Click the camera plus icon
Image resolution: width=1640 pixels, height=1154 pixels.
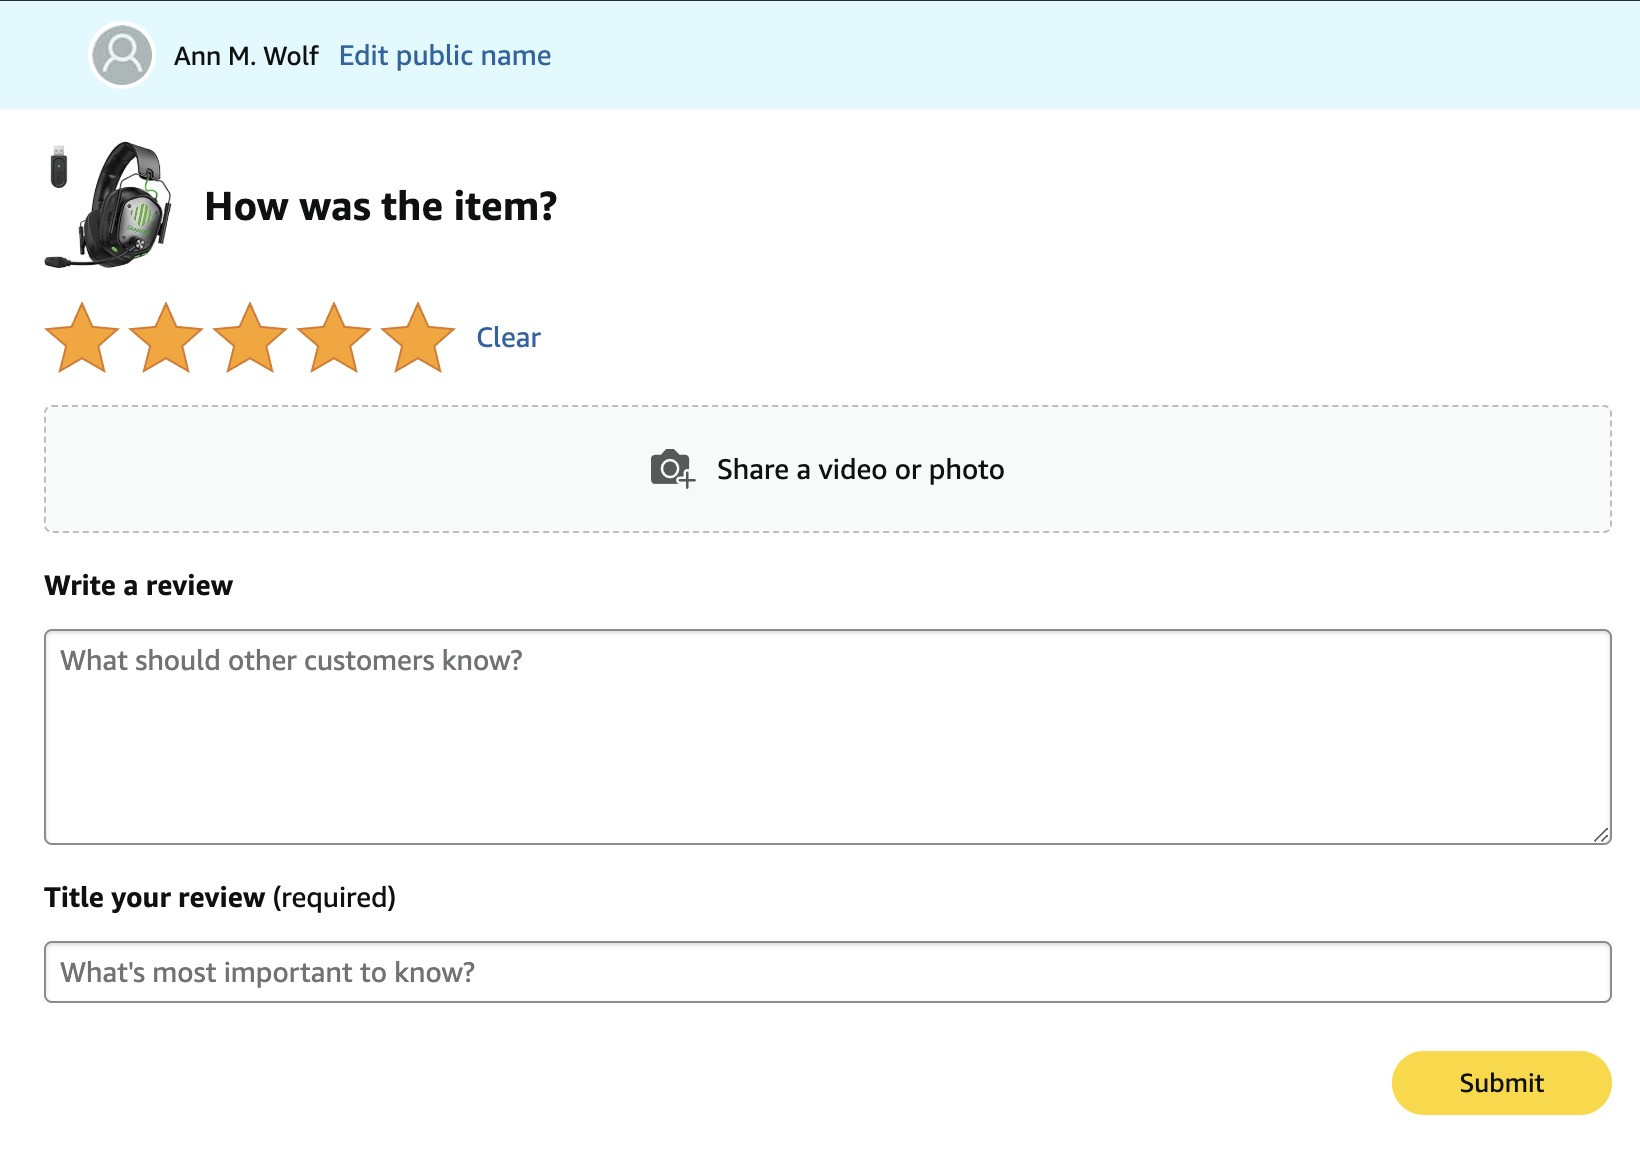[x=672, y=469]
